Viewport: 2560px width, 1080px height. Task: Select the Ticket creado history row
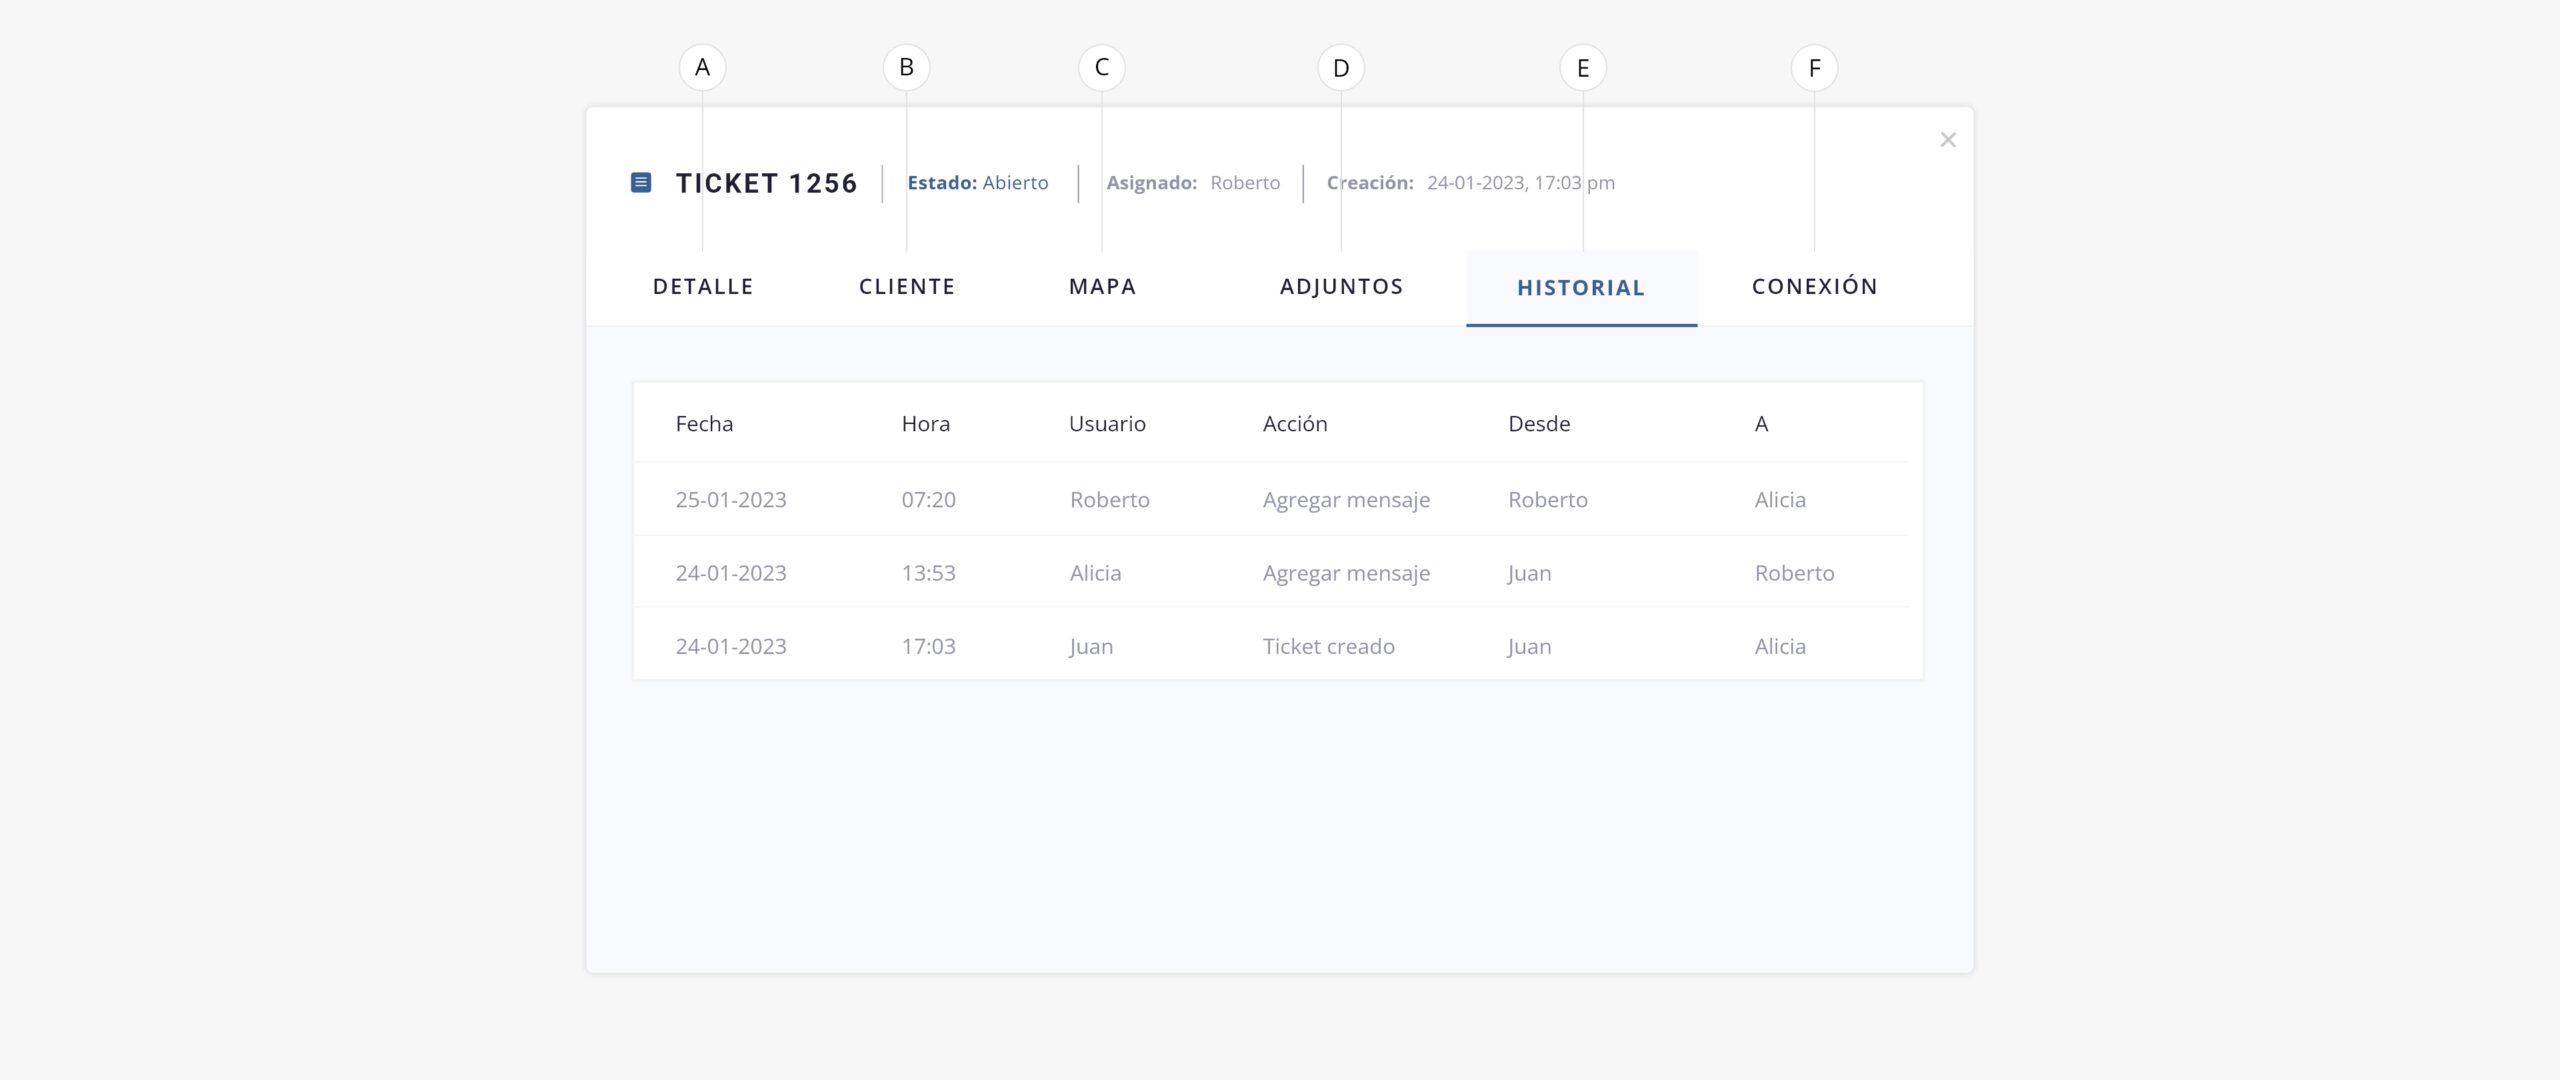1328,647
